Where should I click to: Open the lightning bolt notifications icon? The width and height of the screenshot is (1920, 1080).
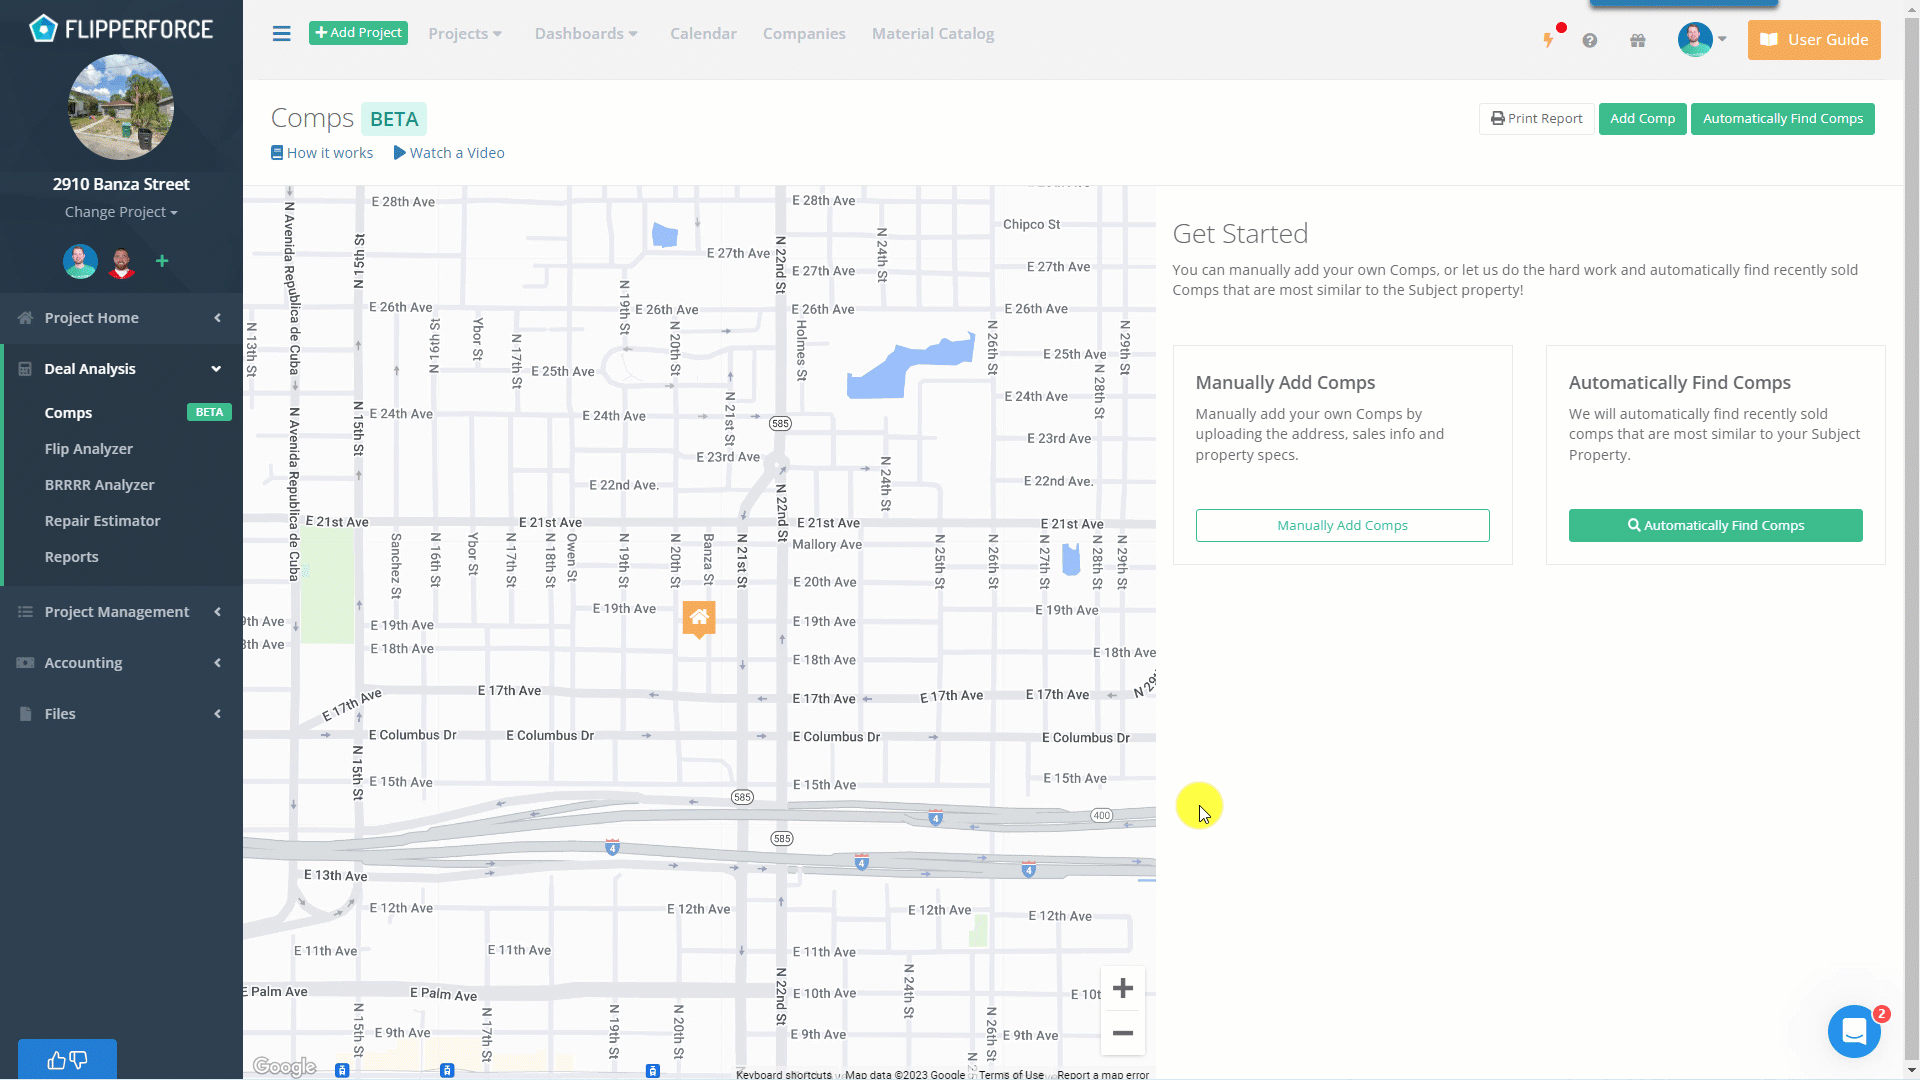(x=1548, y=40)
